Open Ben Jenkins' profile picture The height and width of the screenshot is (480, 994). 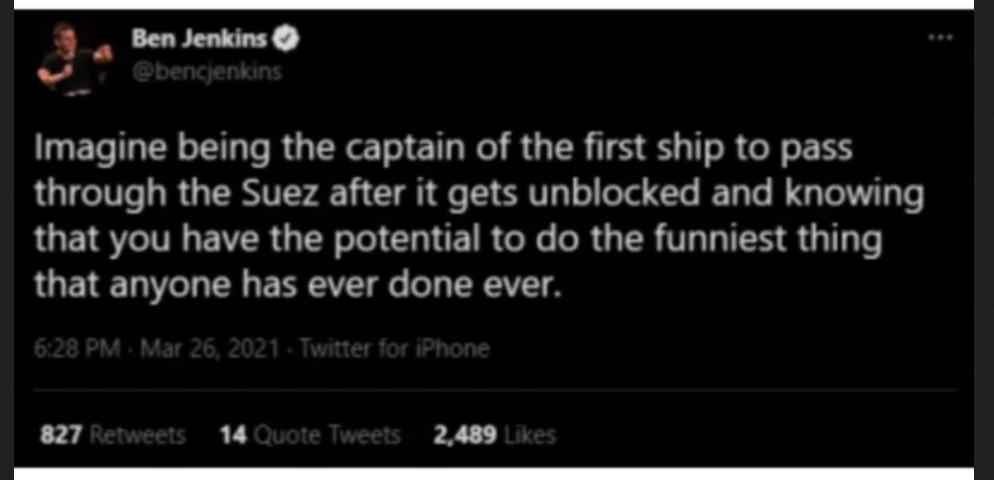click(x=69, y=60)
